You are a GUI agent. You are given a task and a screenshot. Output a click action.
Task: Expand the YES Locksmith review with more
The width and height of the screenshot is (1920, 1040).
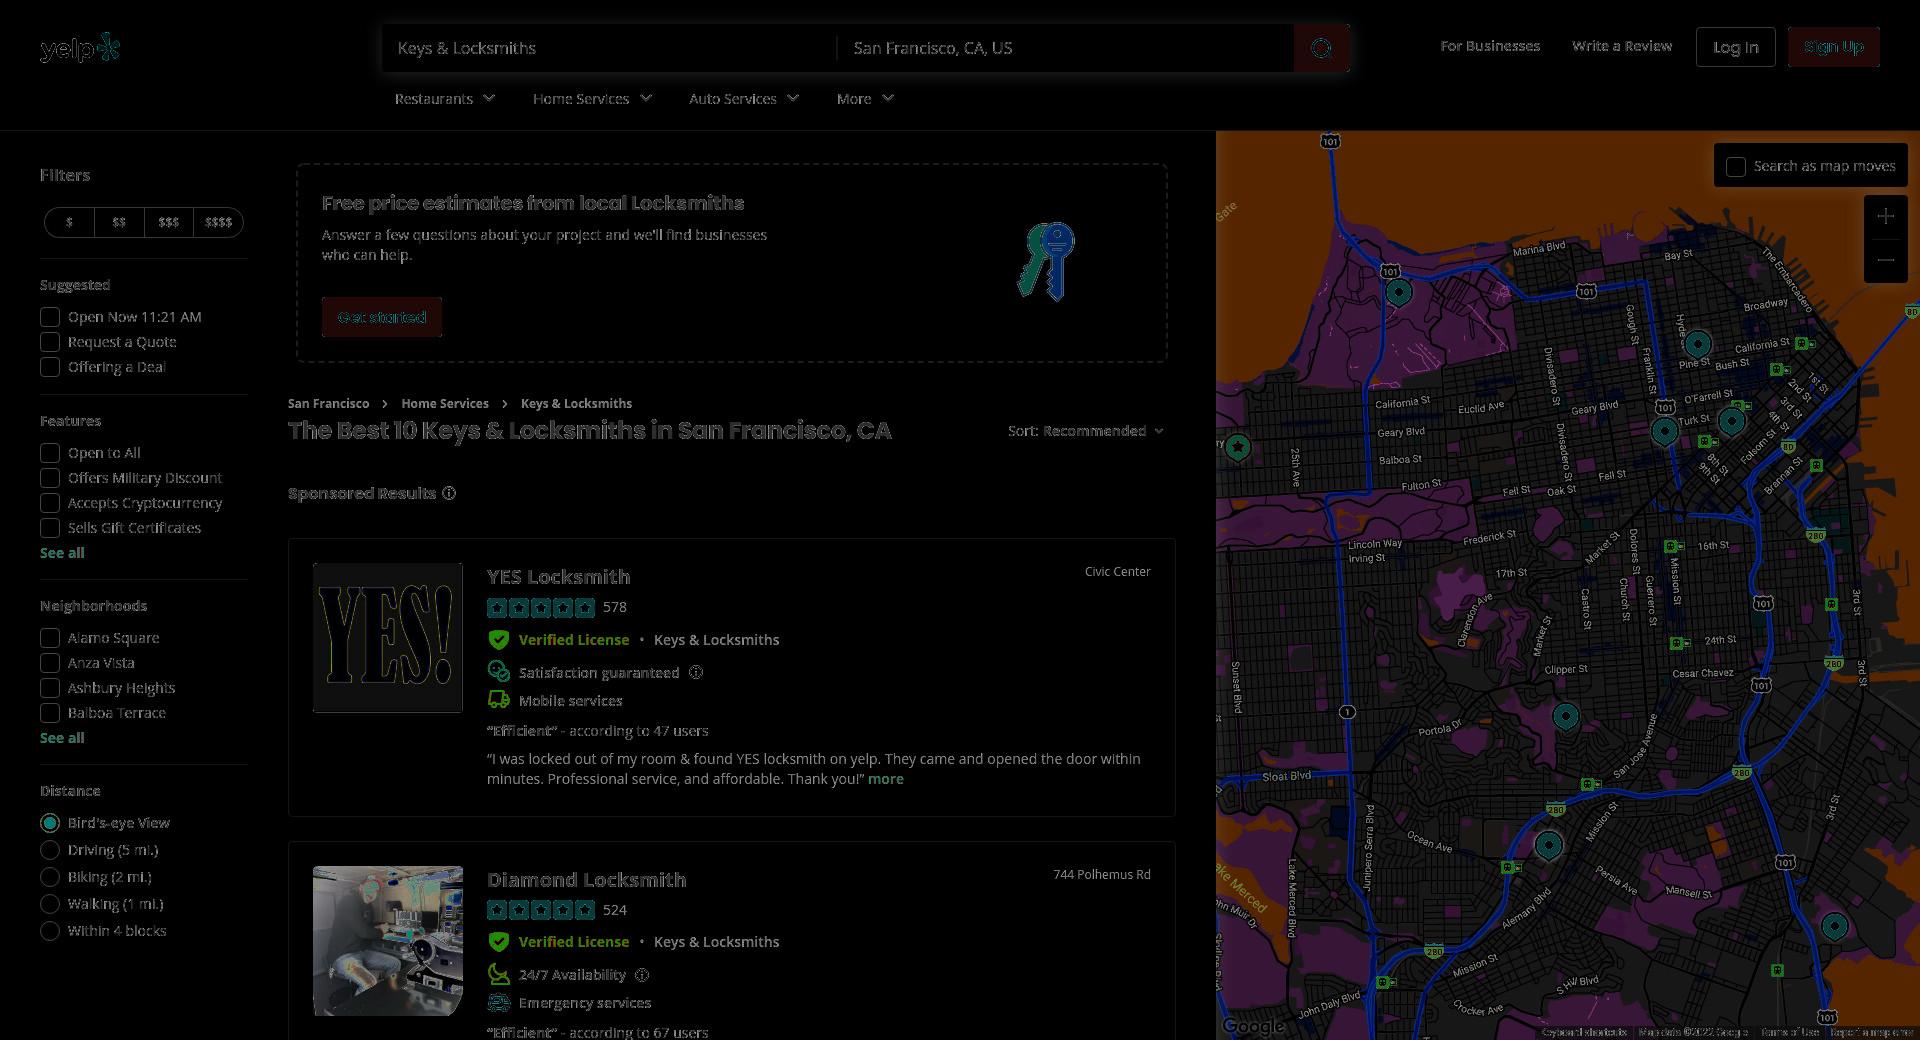point(885,779)
